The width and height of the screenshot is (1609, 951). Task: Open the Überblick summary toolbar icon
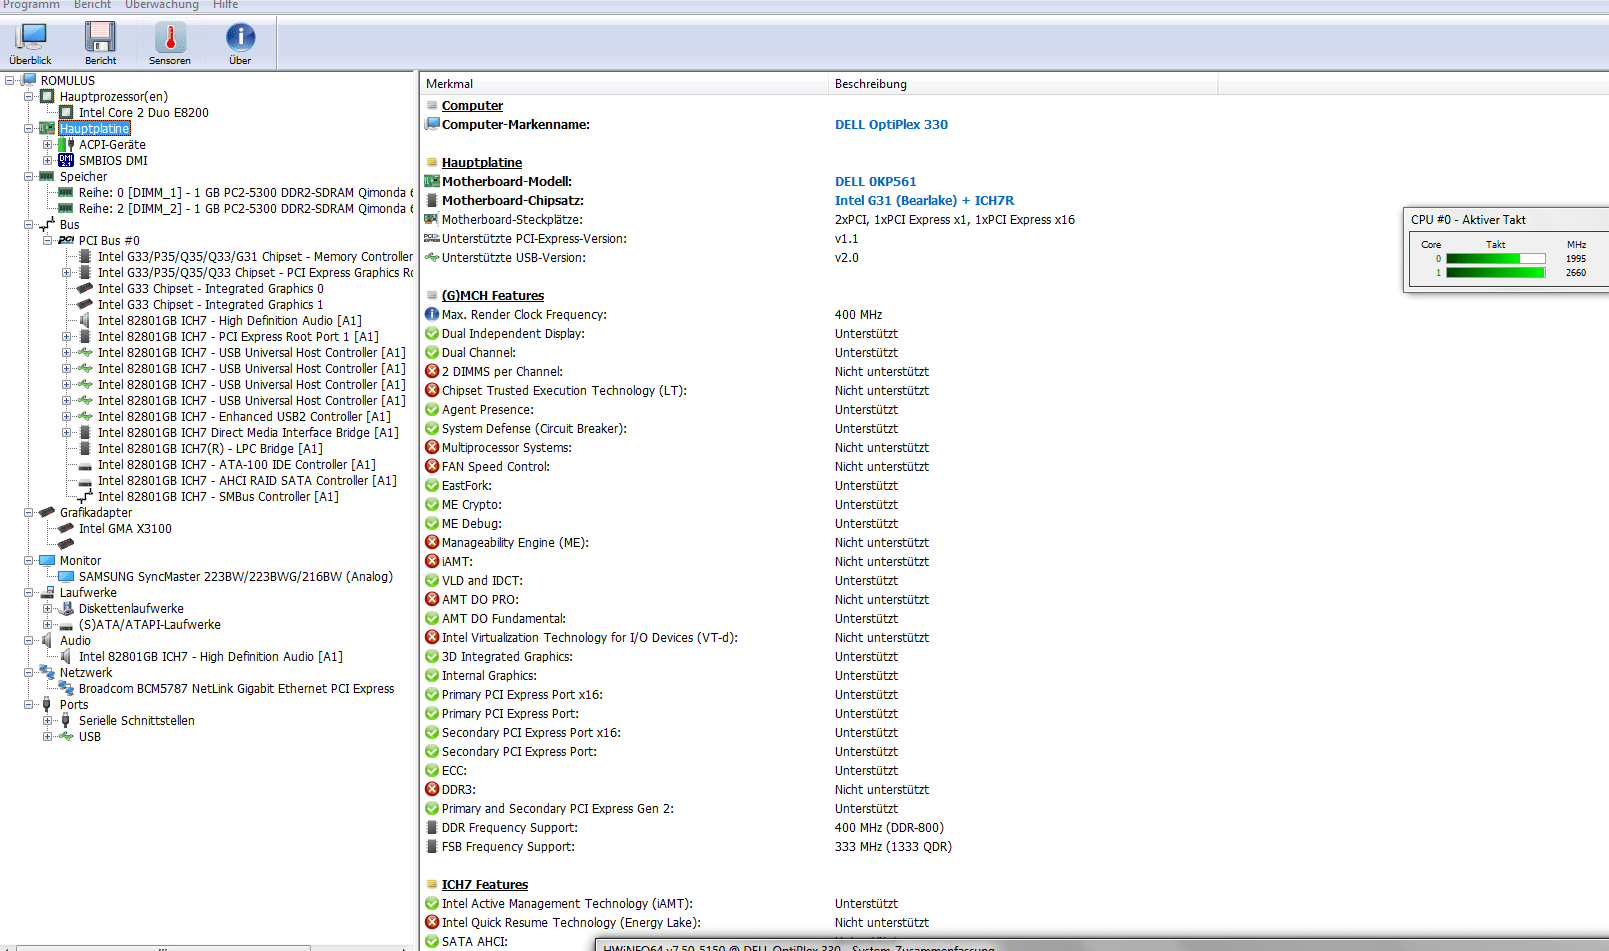[x=31, y=37]
